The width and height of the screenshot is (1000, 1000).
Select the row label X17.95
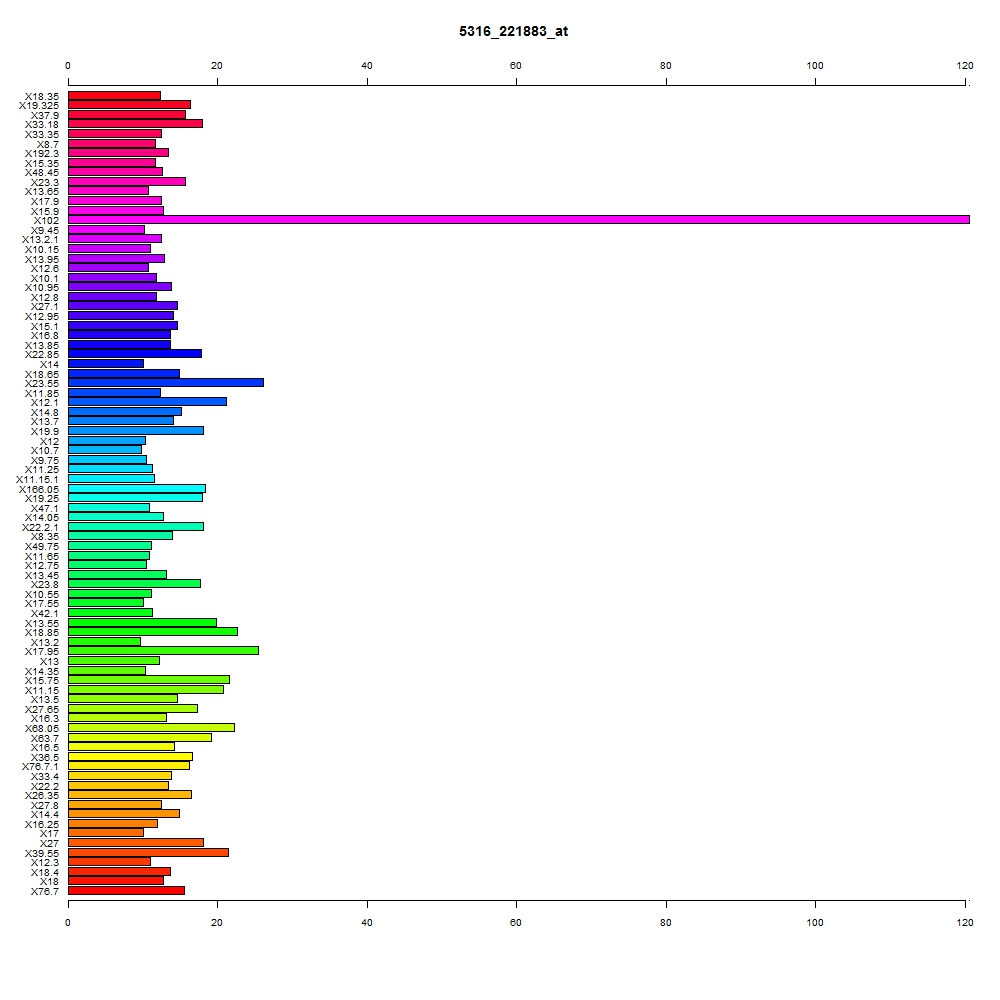pyautogui.click(x=42, y=651)
